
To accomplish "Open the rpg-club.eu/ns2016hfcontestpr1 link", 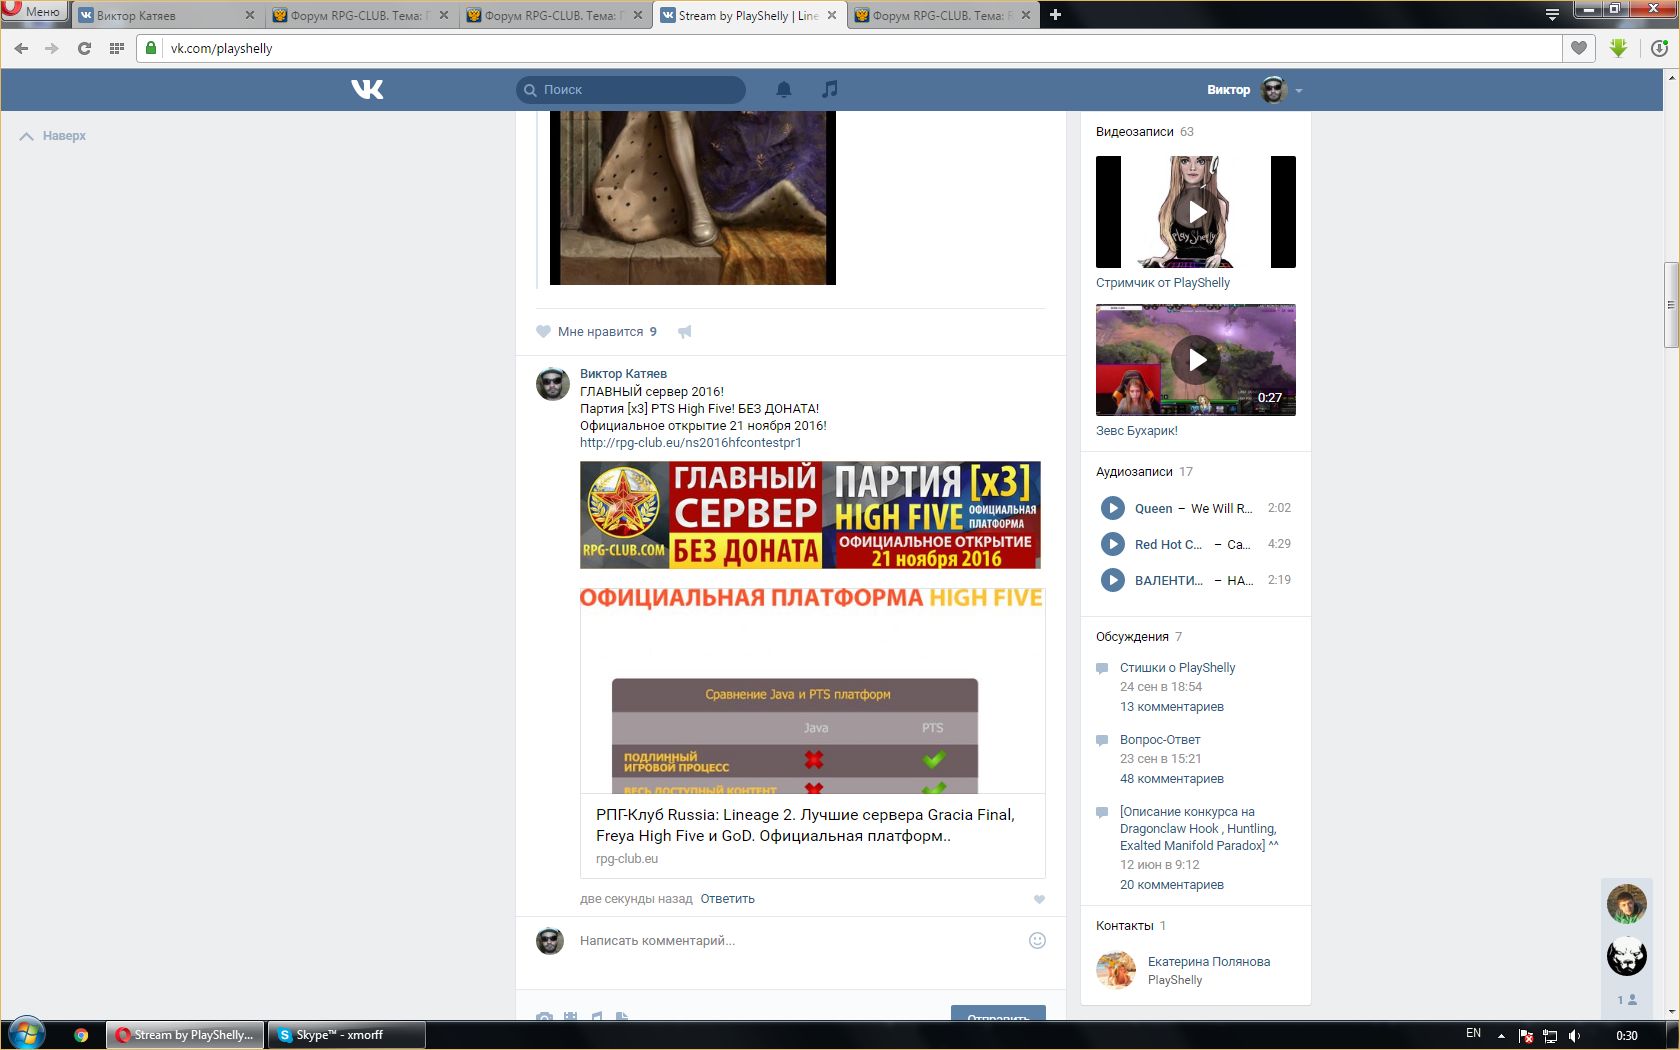I will tap(690, 443).
